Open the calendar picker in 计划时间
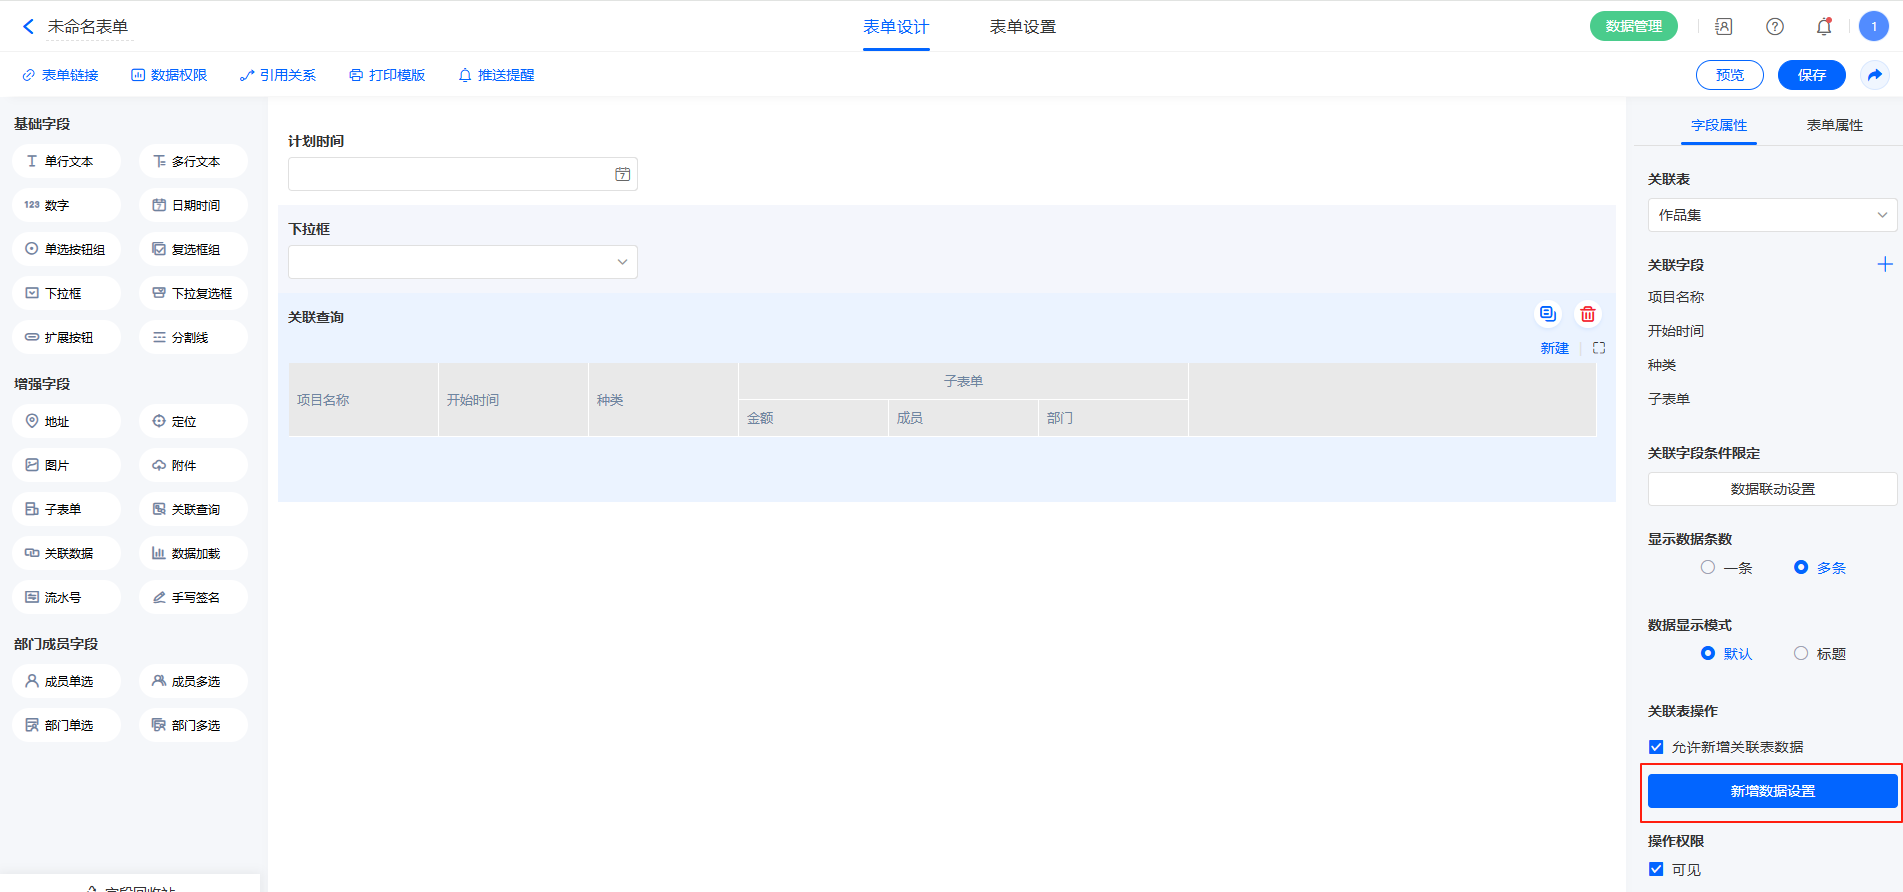Image resolution: width=1903 pixels, height=892 pixels. pos(622,174)
